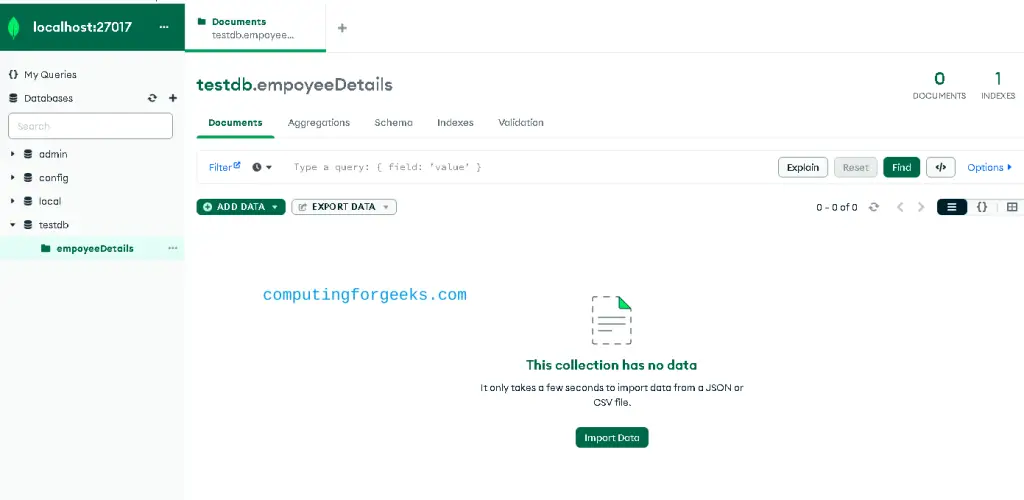Expand the admin database
This screenshot has width=1024, height=500.
(x=12, y=154)
